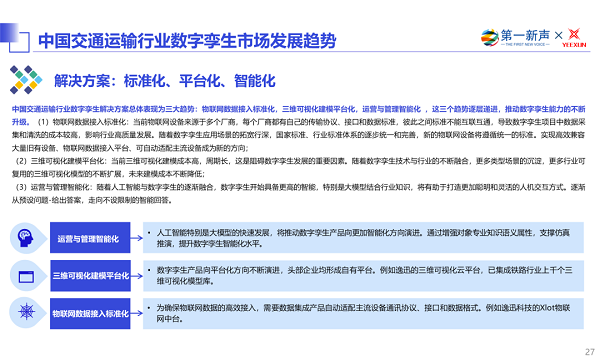Click the 三维可视化云平台 description panel
This screenshot has width=600, height=362.
[x=363, y=276]
